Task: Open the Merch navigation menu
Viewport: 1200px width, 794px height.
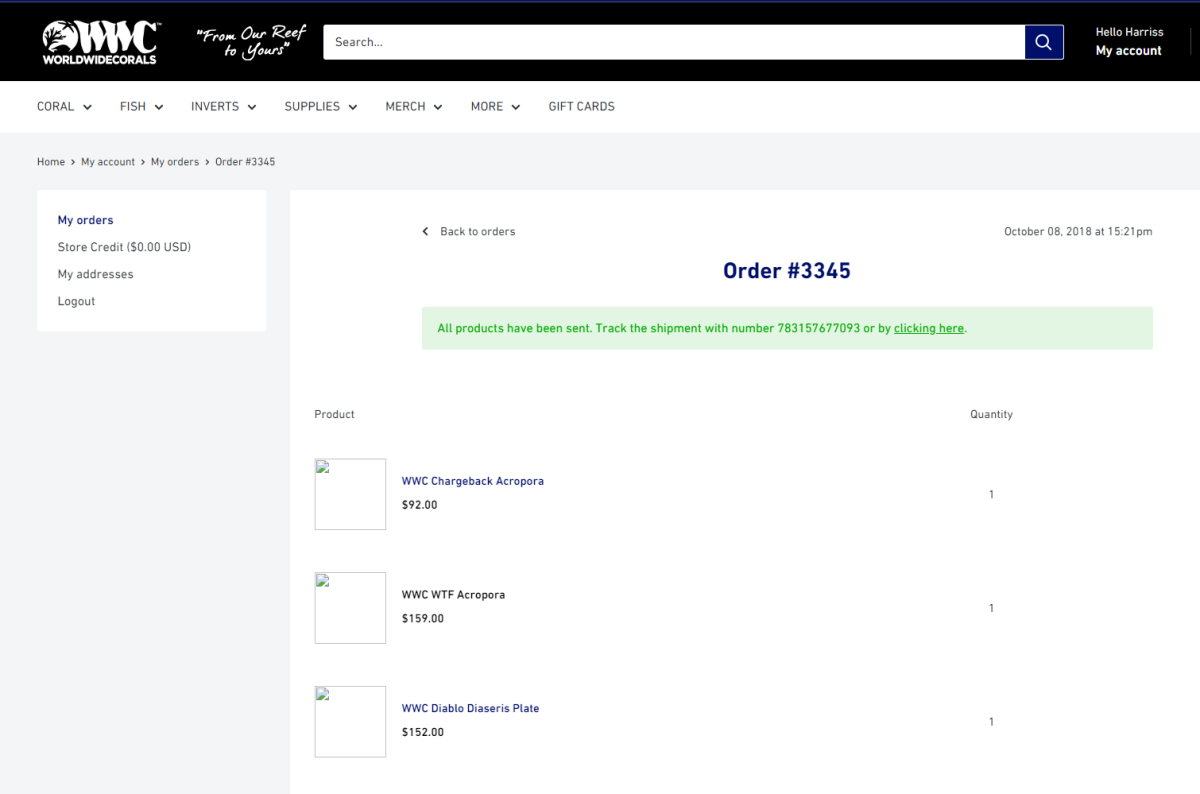Action: point(413,106)
